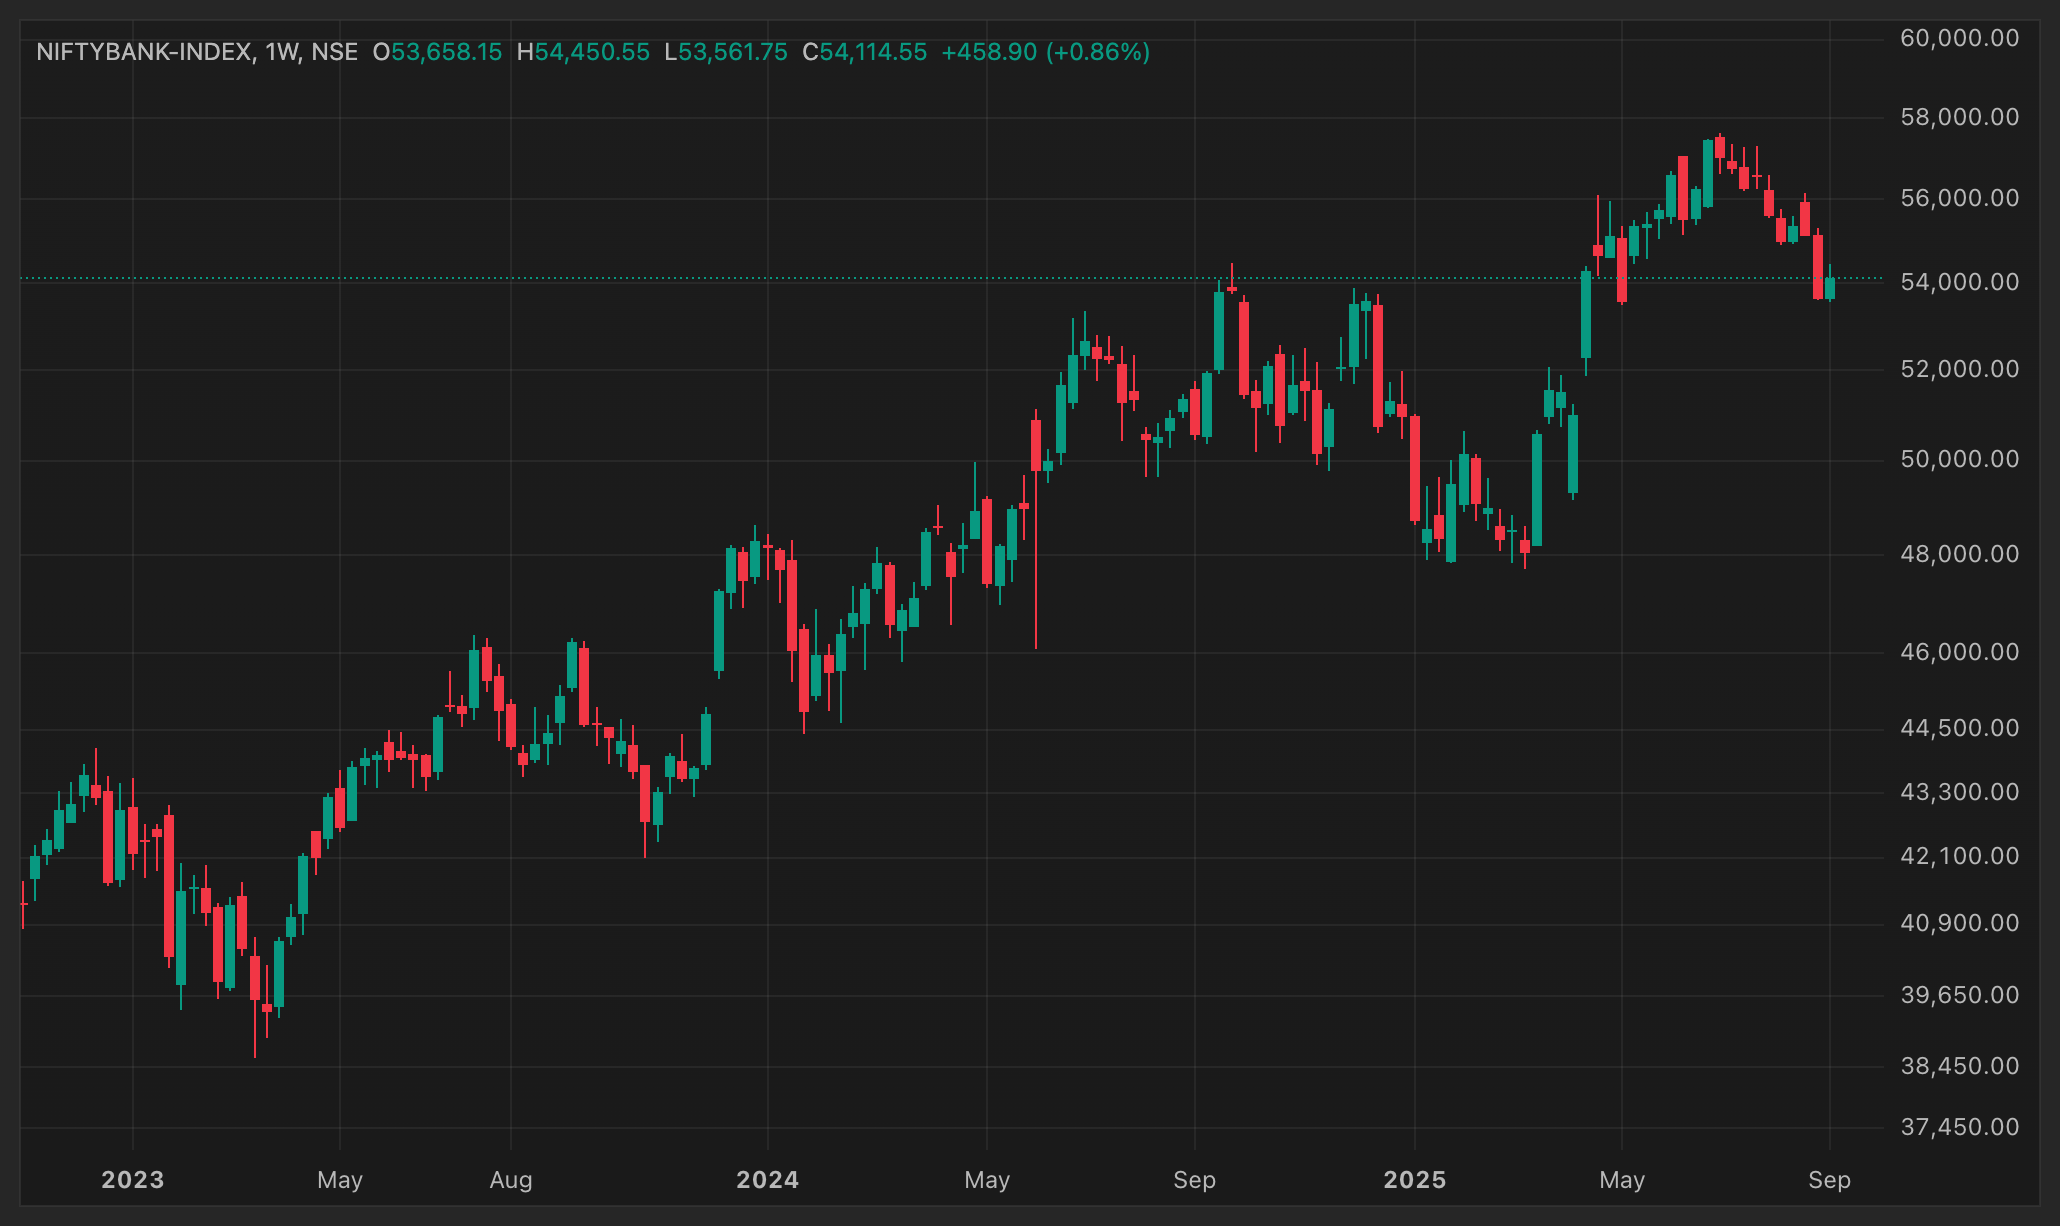The height and width of the screenshot is (1226, 2060).
Task: Click the 46,000.00 price axis label
Action: (x=1960, y=652)
